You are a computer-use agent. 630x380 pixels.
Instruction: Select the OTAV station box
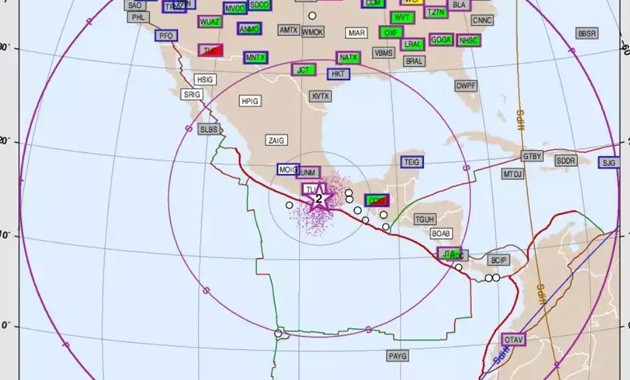click(x=513, y=340)
